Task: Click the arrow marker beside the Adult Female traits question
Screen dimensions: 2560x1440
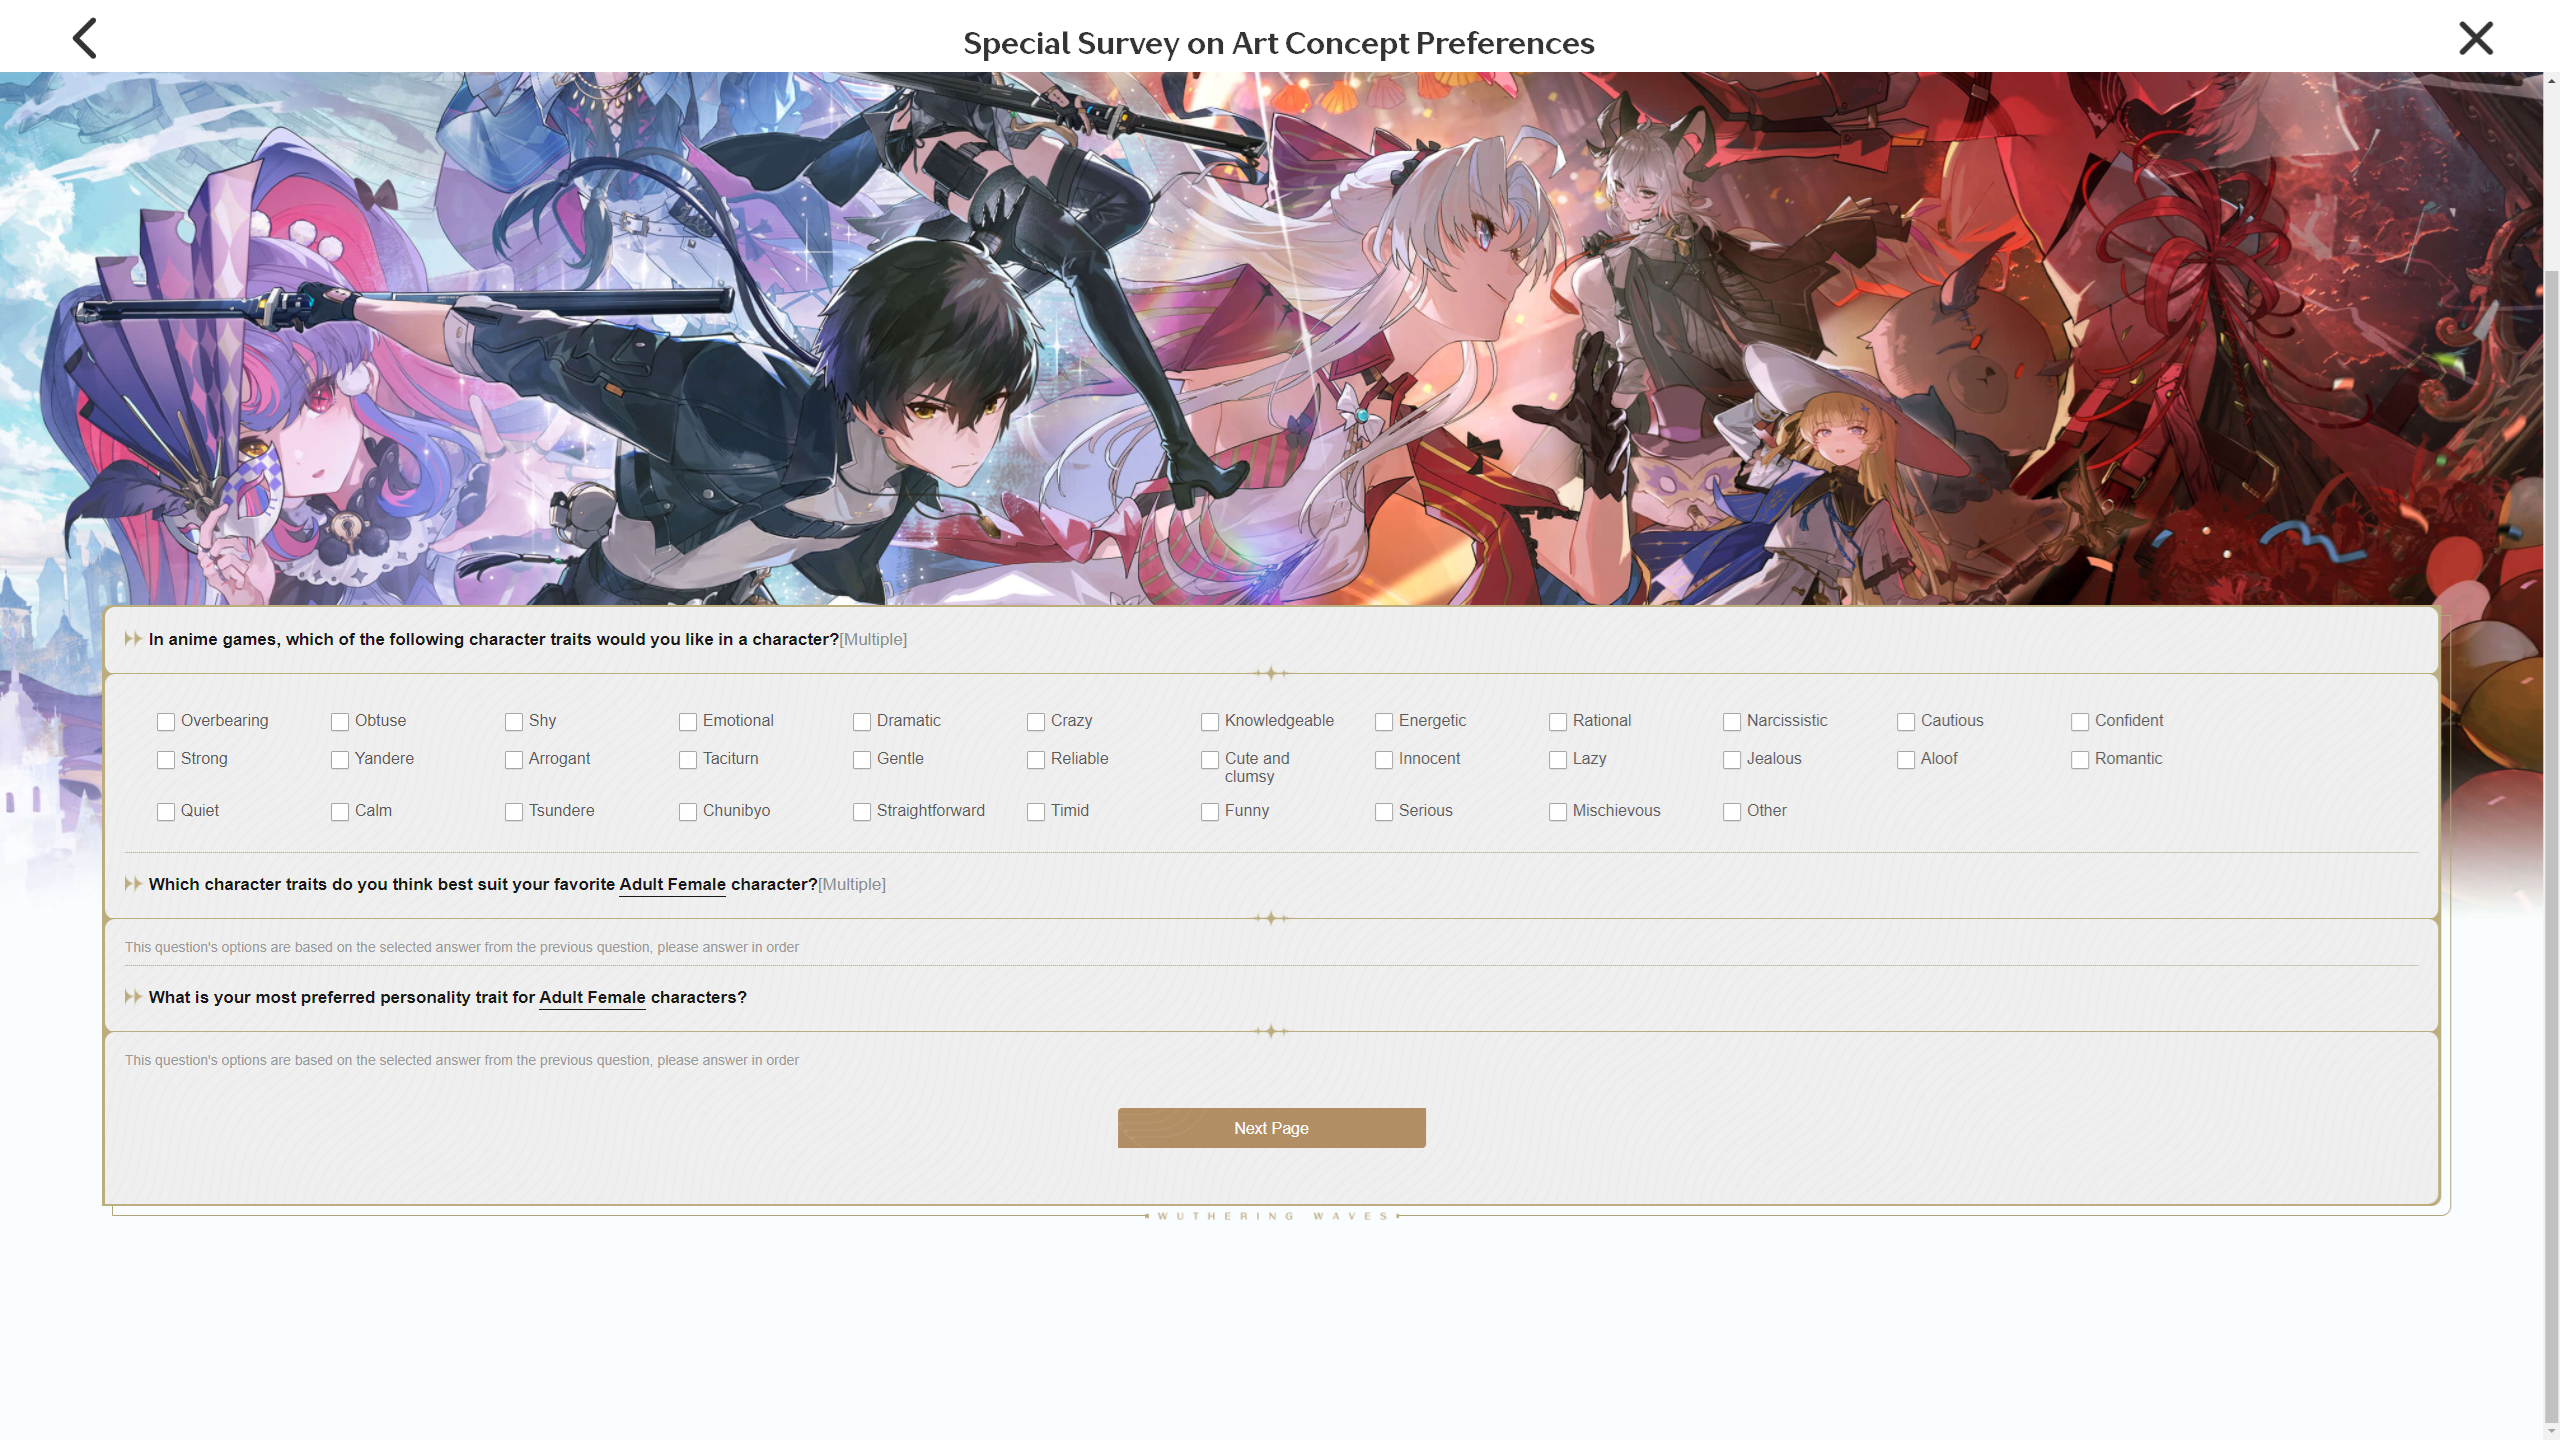Action: coord(132,884)
